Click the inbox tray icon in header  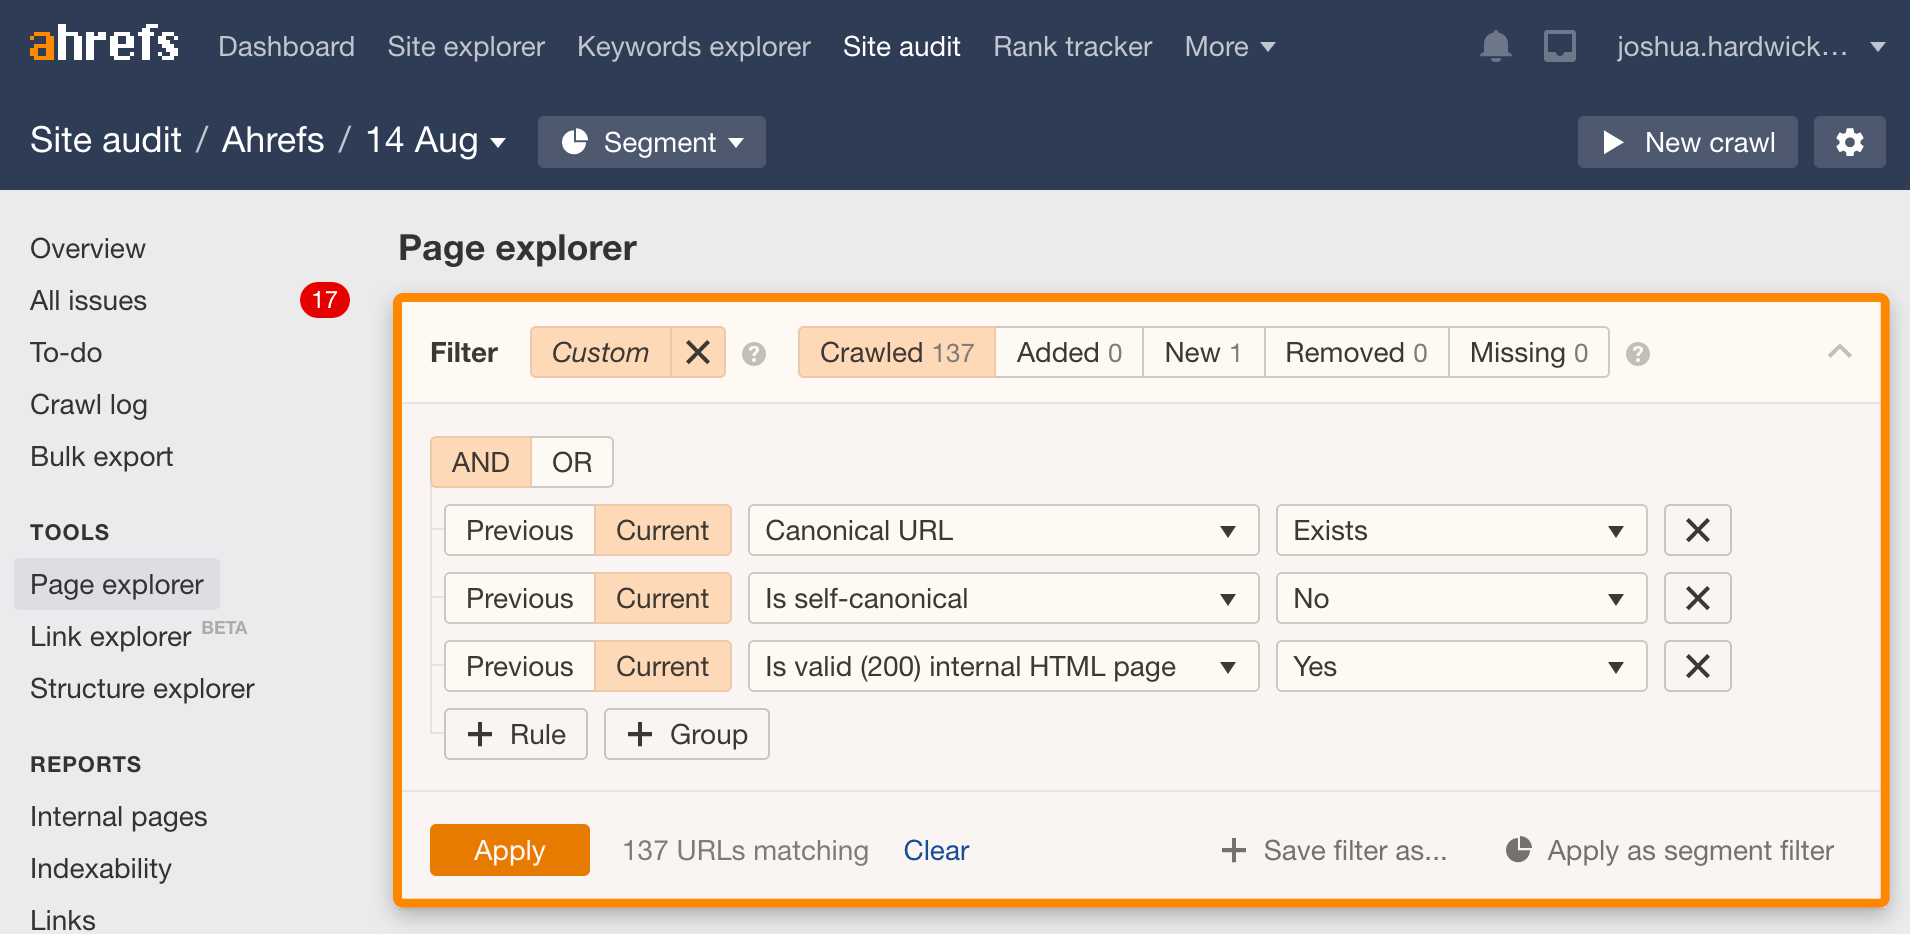click(1559, 46)
